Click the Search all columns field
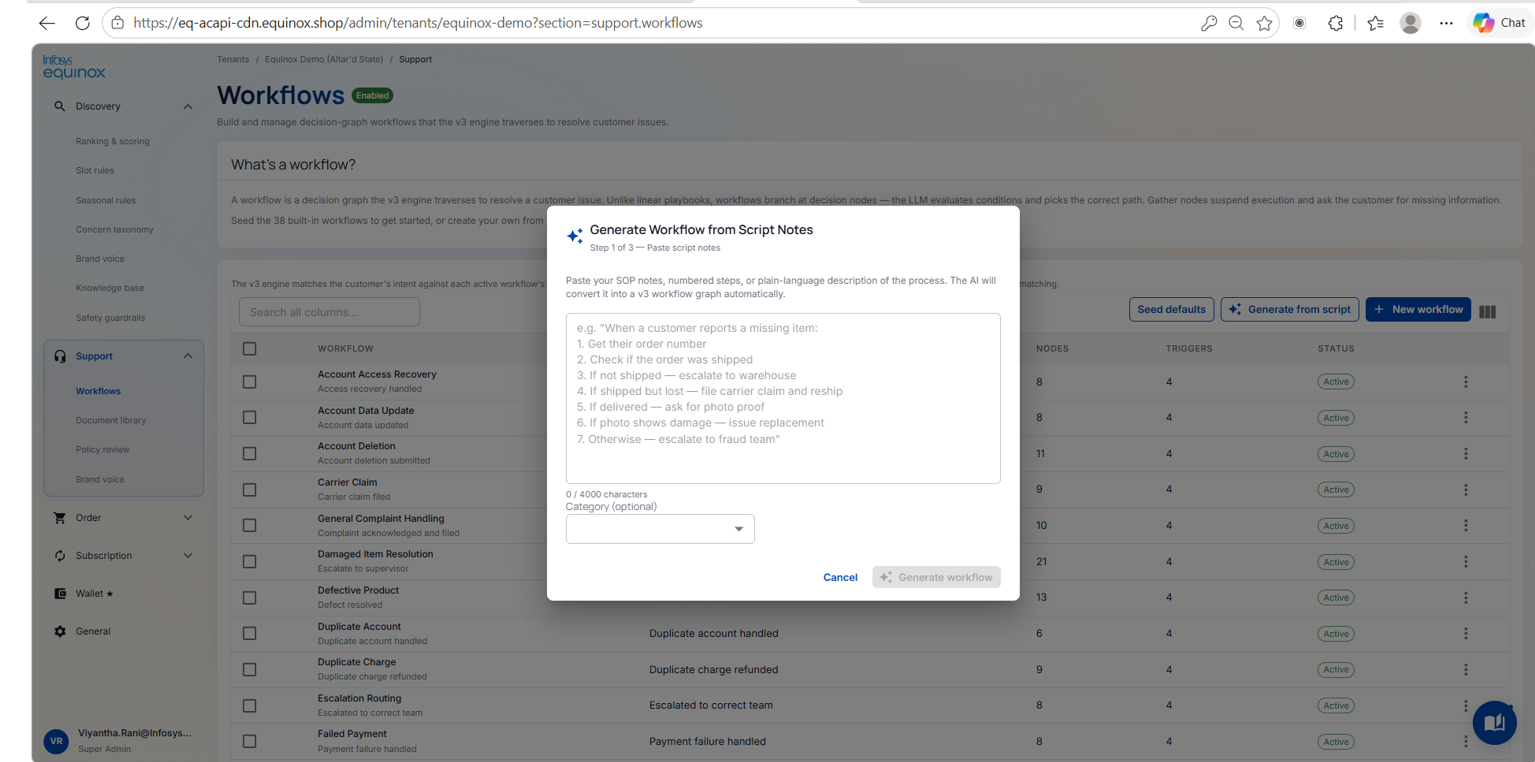Viewport: 1535px width, 762px height. pyautogui.click(x=329, y=312)
